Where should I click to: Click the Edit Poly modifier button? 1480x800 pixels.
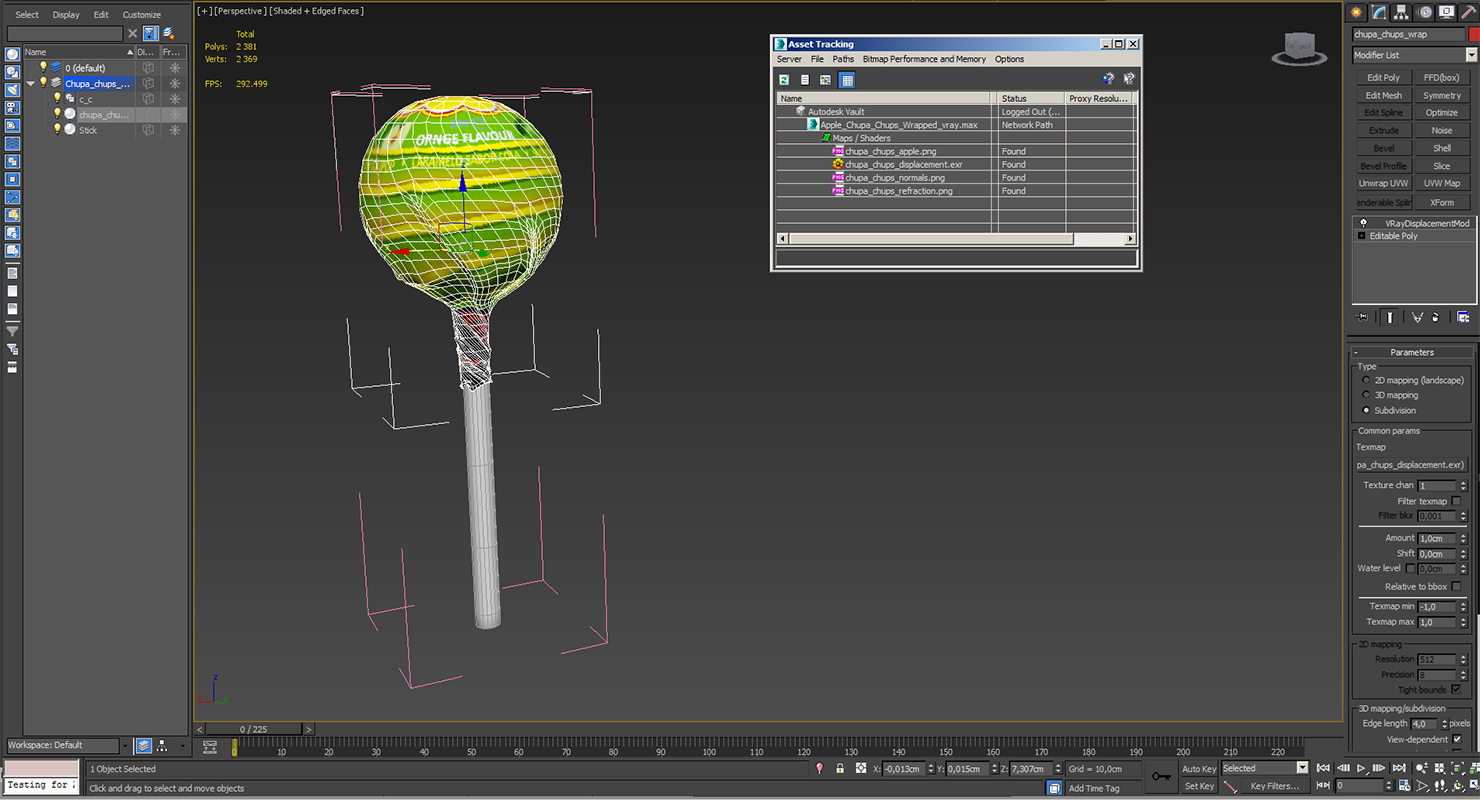tap(1383, 77)
